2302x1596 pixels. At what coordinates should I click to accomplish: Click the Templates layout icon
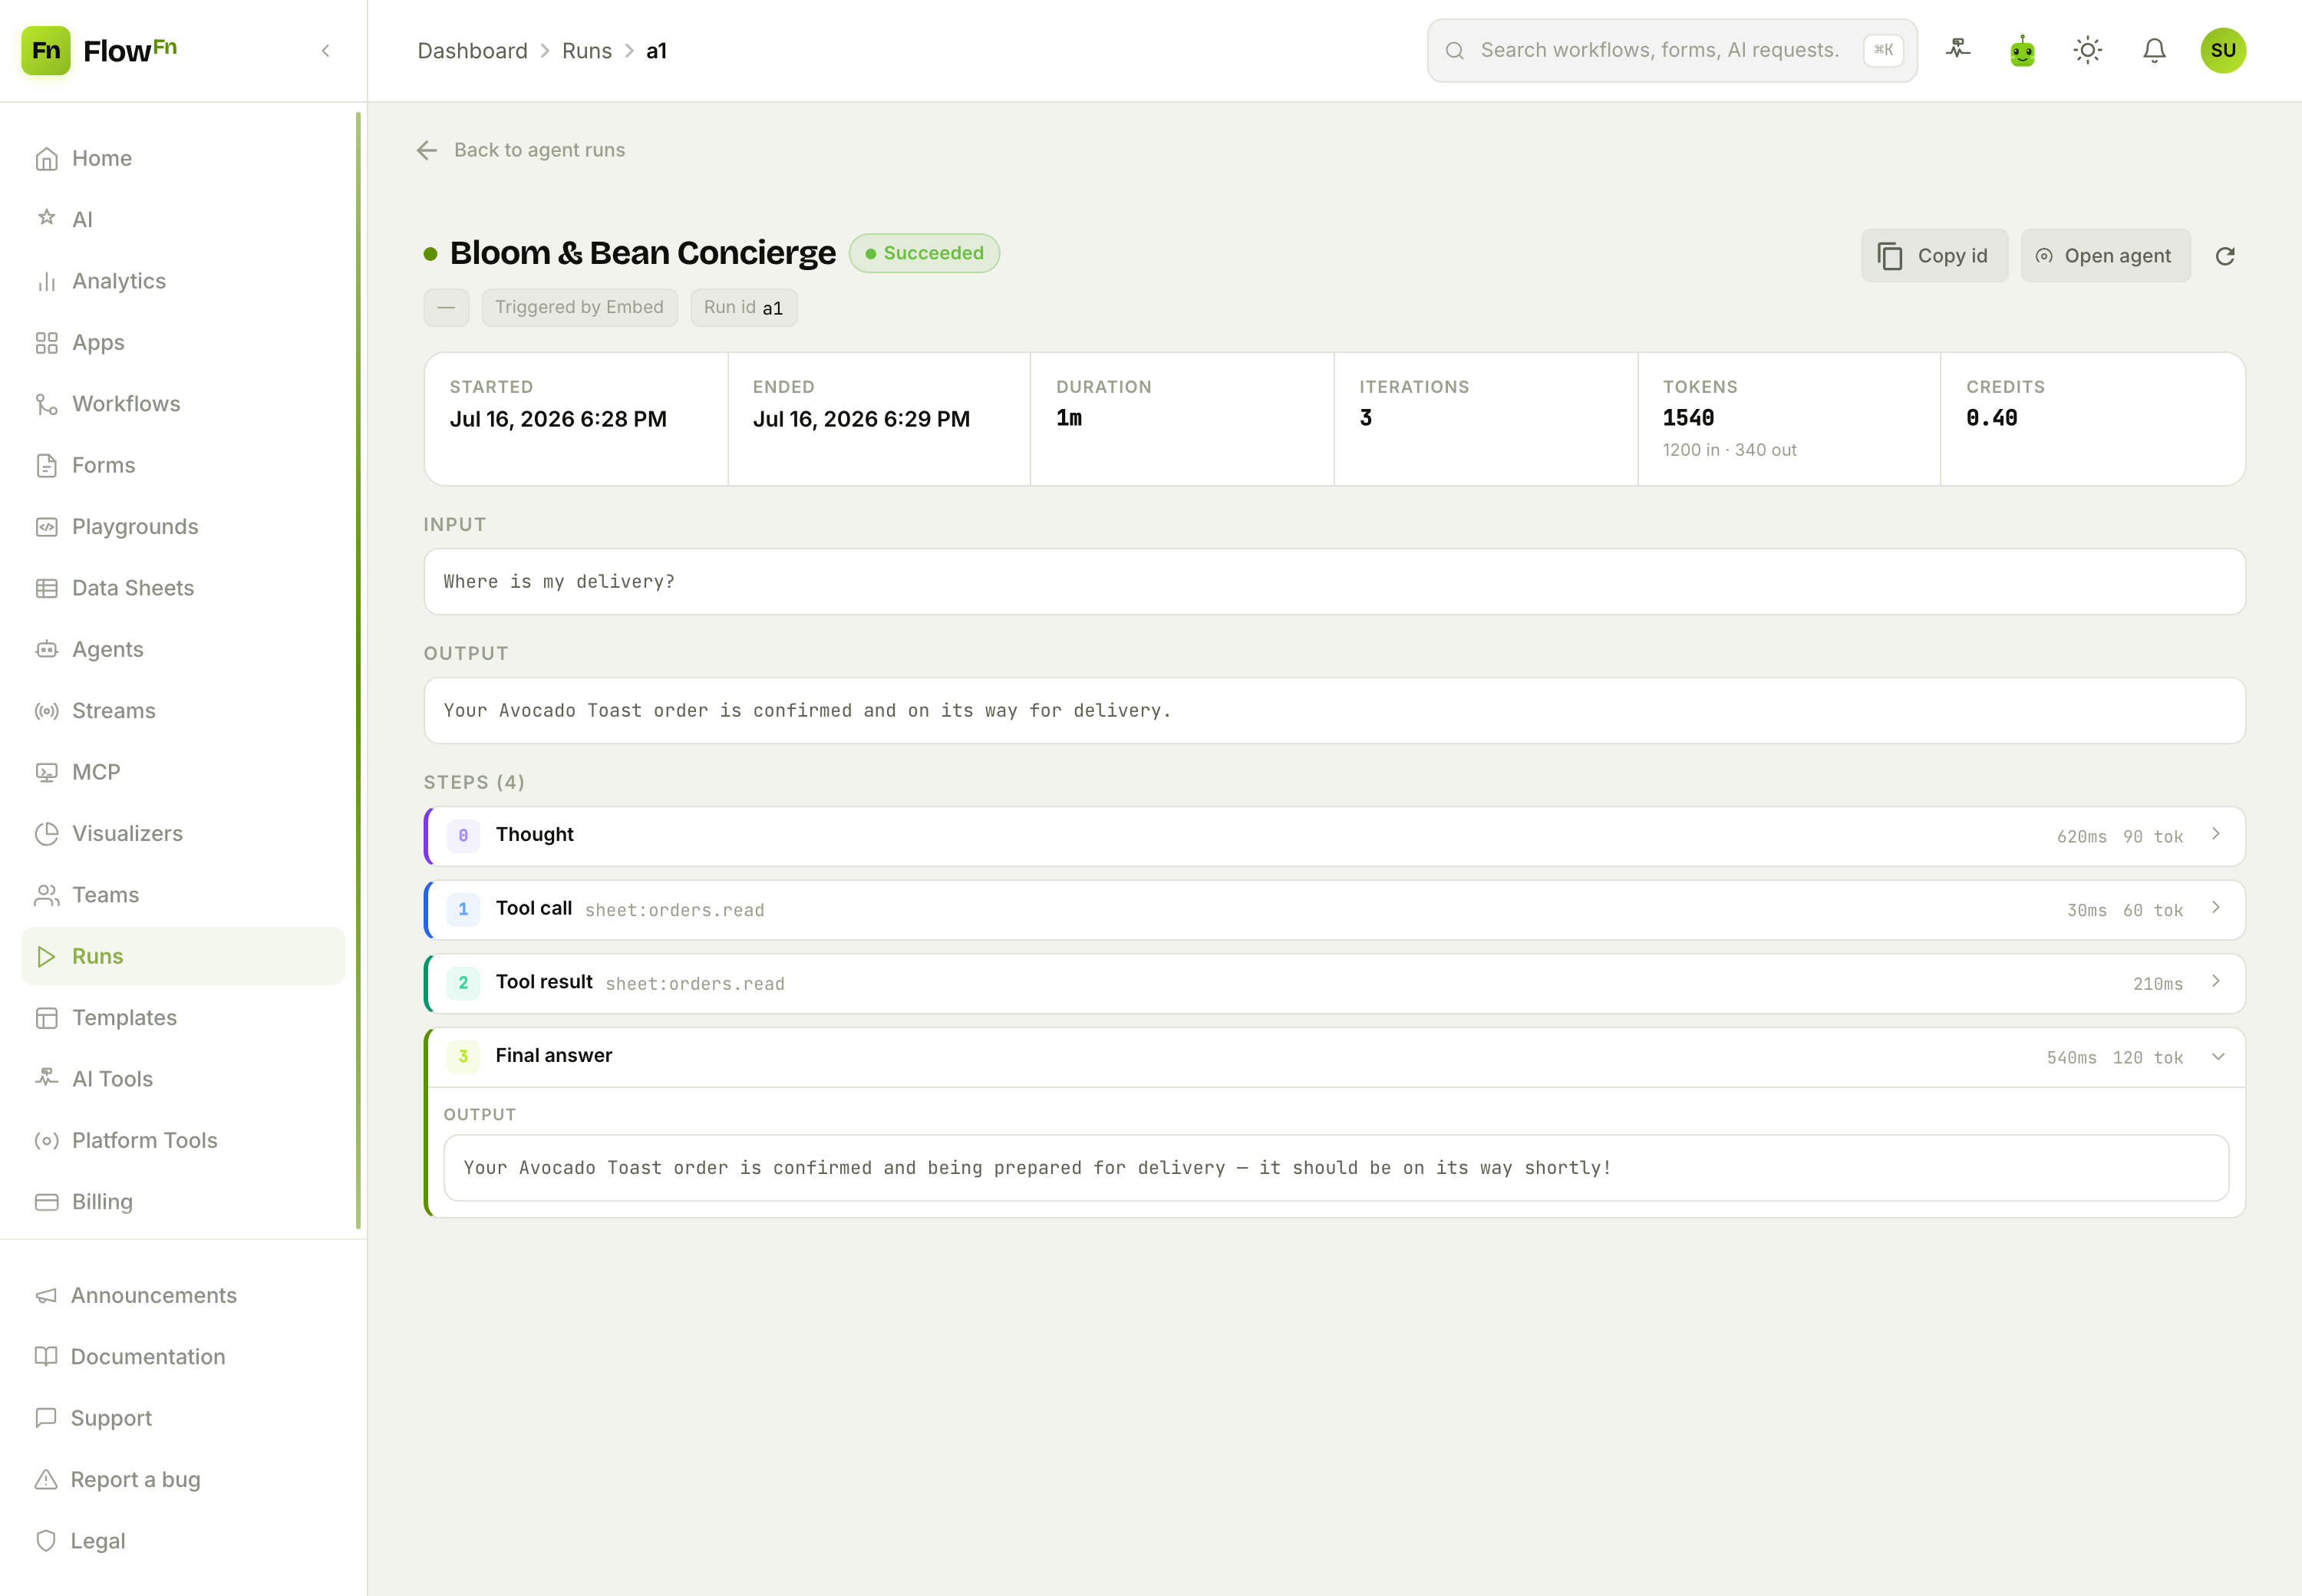46,1018
